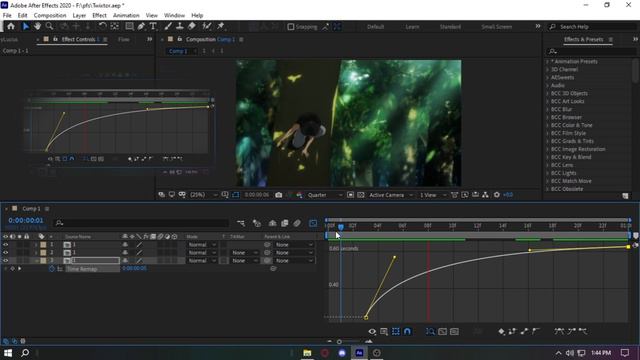Toggle graph editor snap magnet icon
The height and width of the screenshot is (360, 640).
[407, 331]
